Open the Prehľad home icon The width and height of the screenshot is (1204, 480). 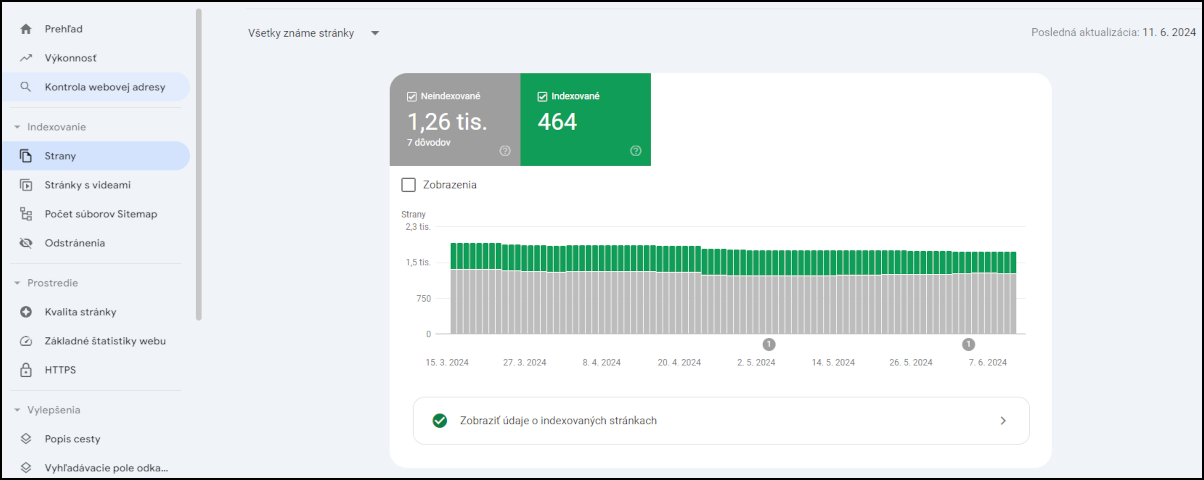coord(26,29)
